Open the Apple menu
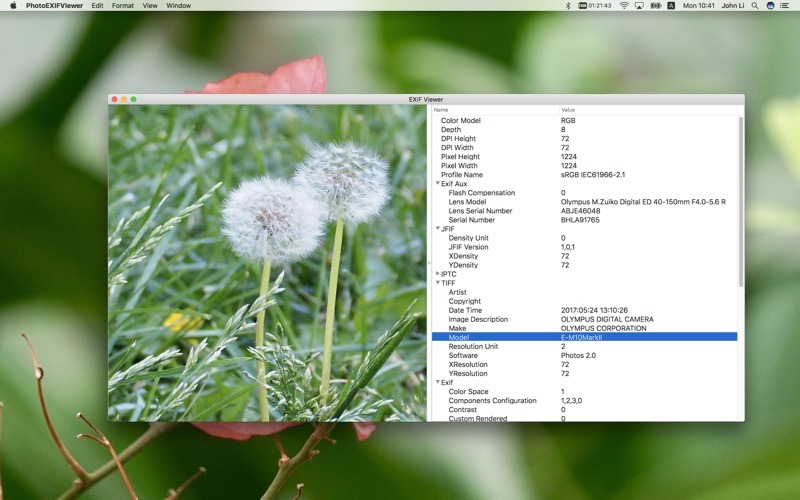 13,5
